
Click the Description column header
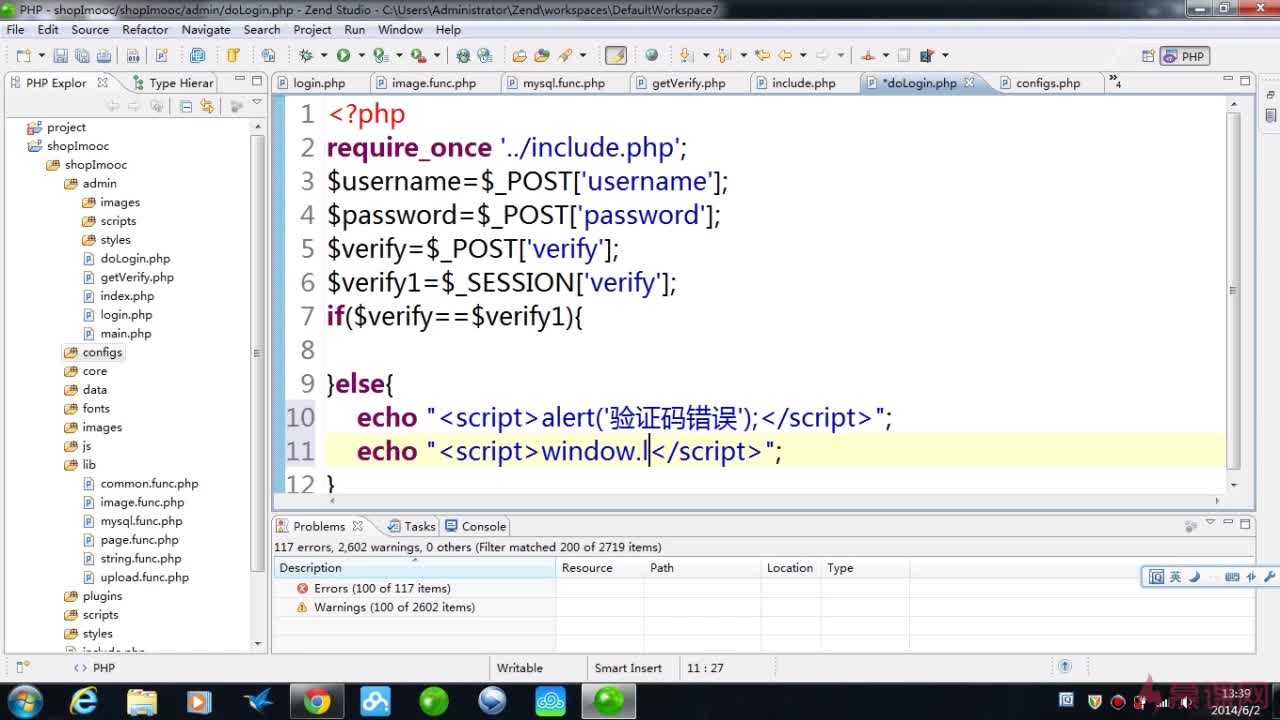coord(415,568)
